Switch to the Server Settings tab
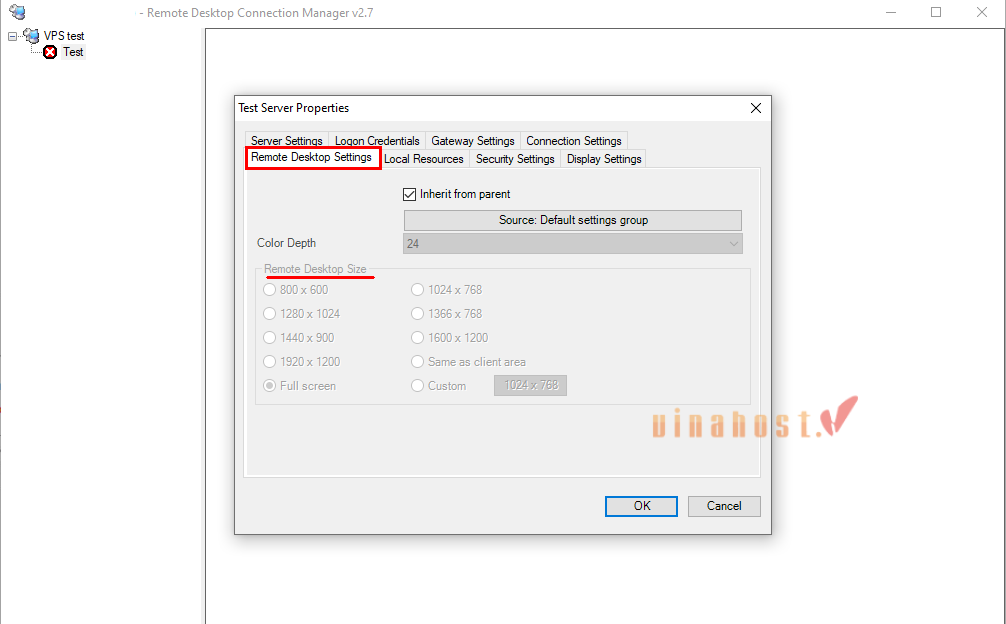Viewport: 1006px width, 624px height. [x=287, y=140]
